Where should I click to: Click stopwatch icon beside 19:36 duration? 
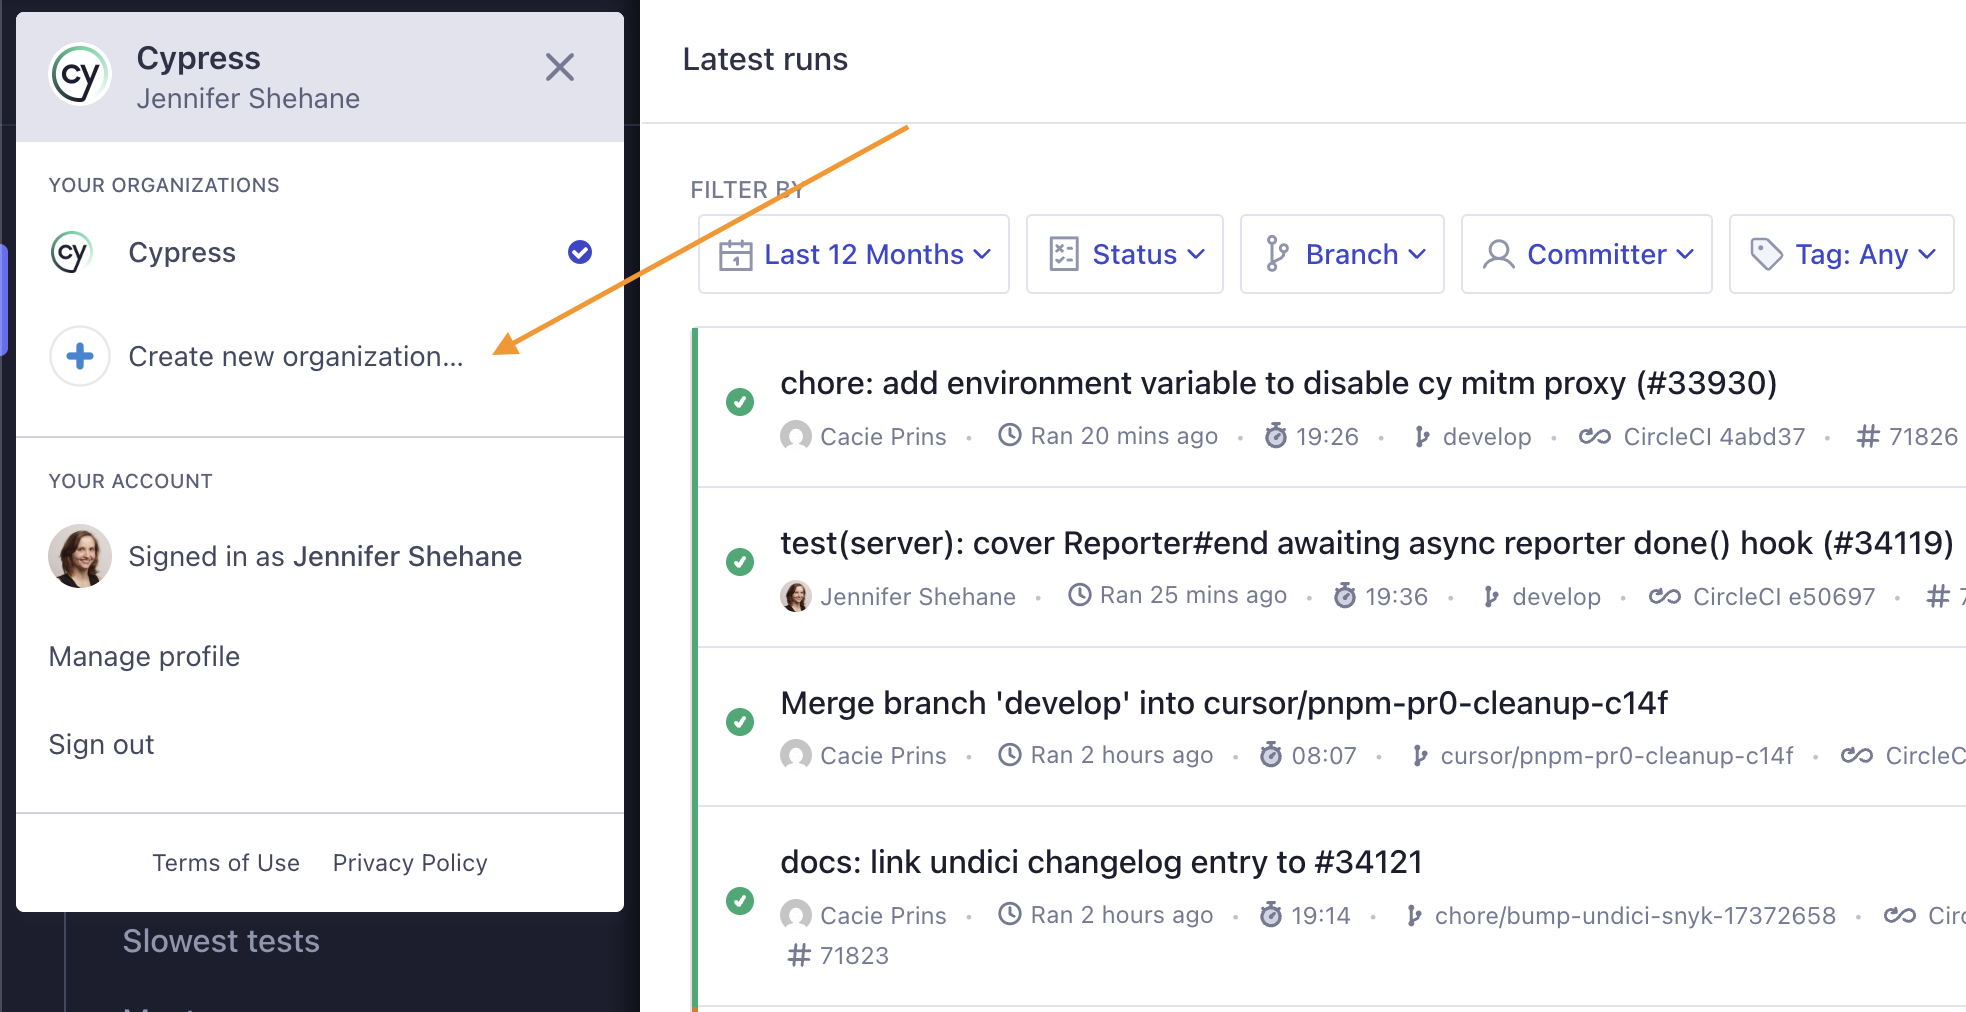point(1345,595)
